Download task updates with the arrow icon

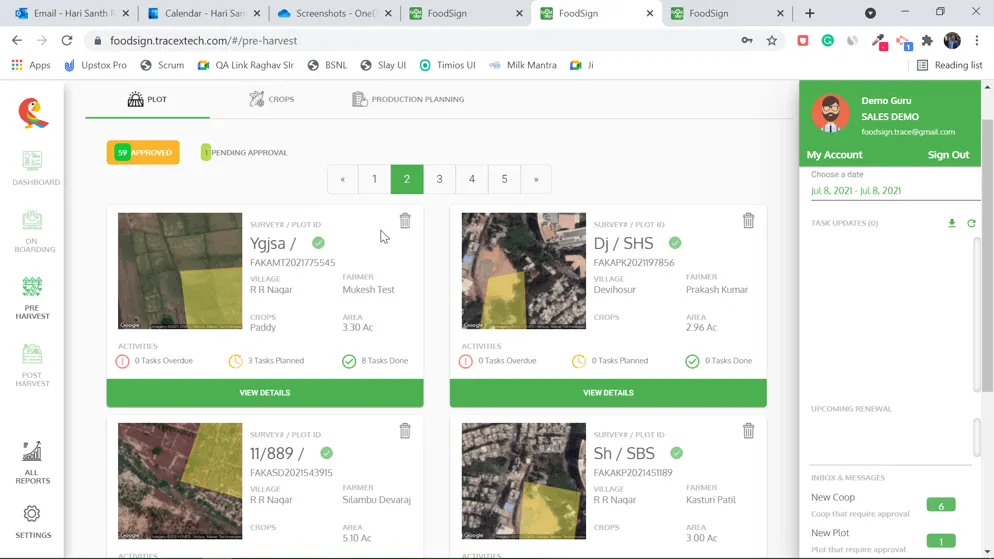[952, 223]
